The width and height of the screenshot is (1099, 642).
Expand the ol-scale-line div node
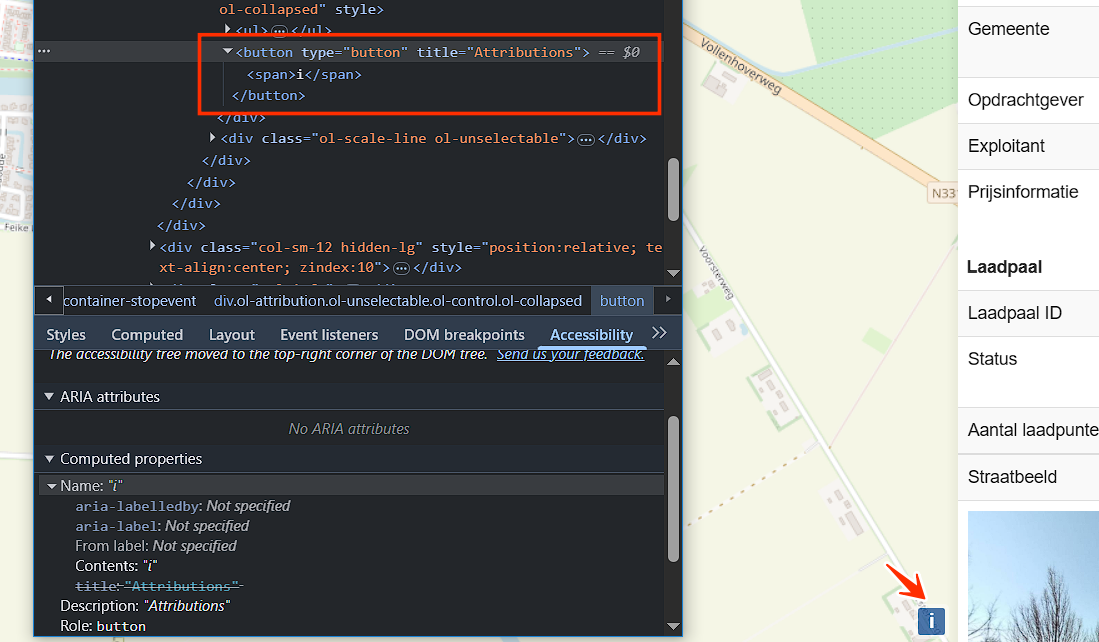click(x=213, y=138)
